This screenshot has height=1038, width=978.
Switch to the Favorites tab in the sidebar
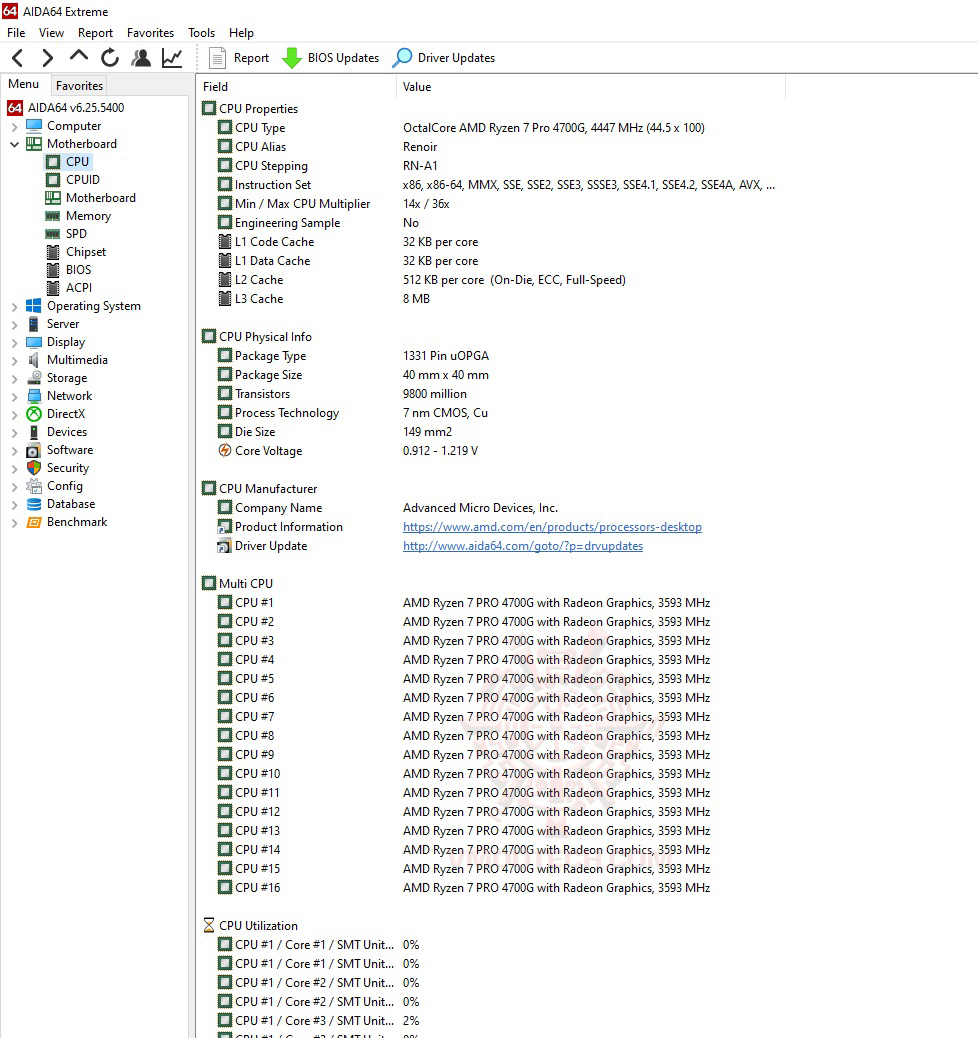[x=79, y=85]
